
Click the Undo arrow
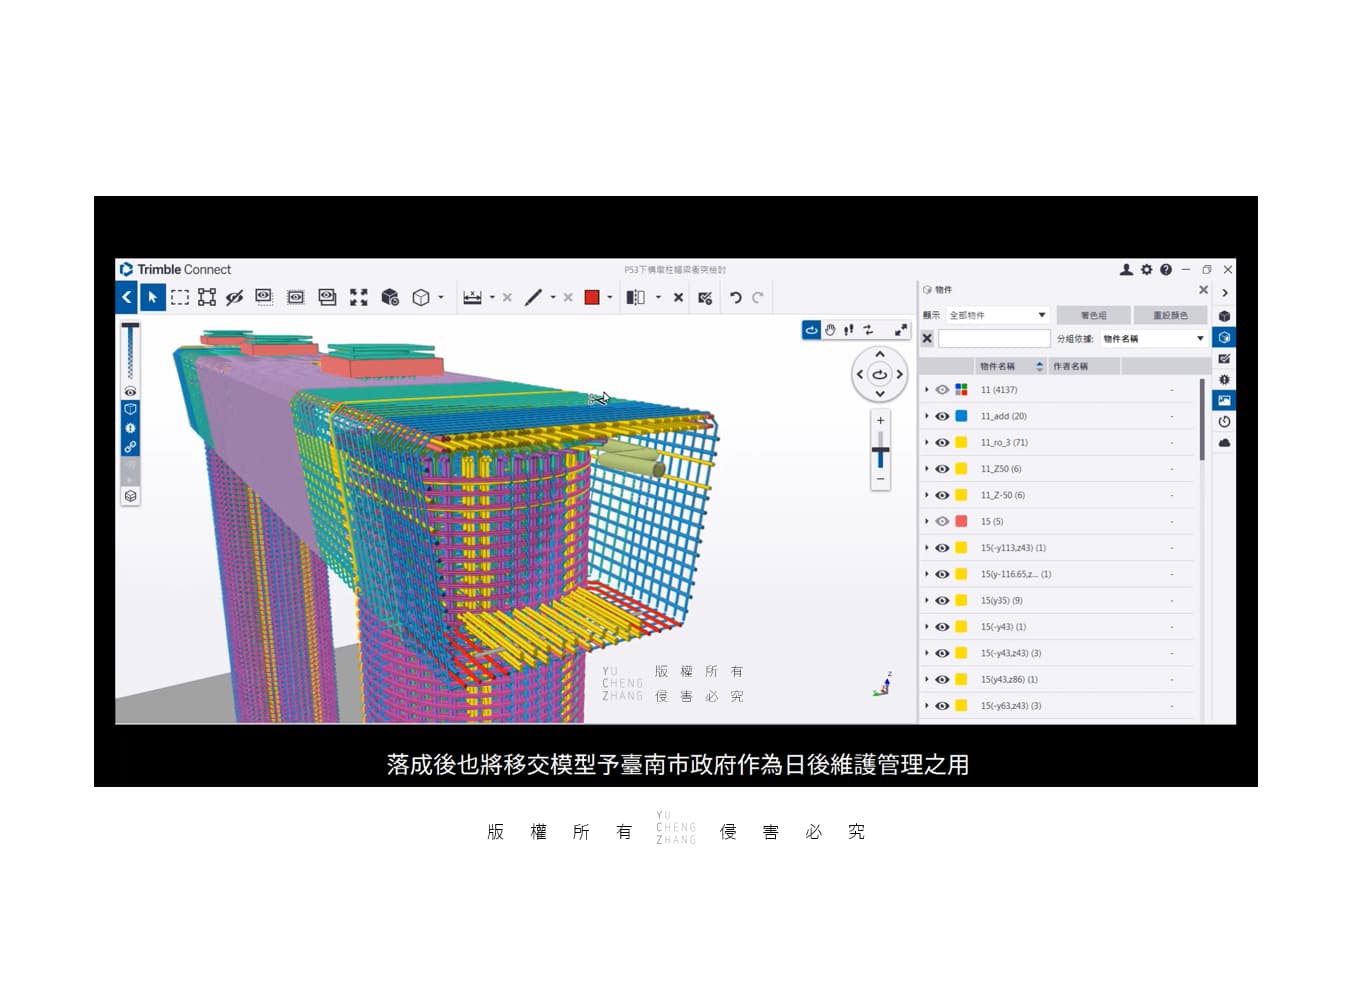735,297
